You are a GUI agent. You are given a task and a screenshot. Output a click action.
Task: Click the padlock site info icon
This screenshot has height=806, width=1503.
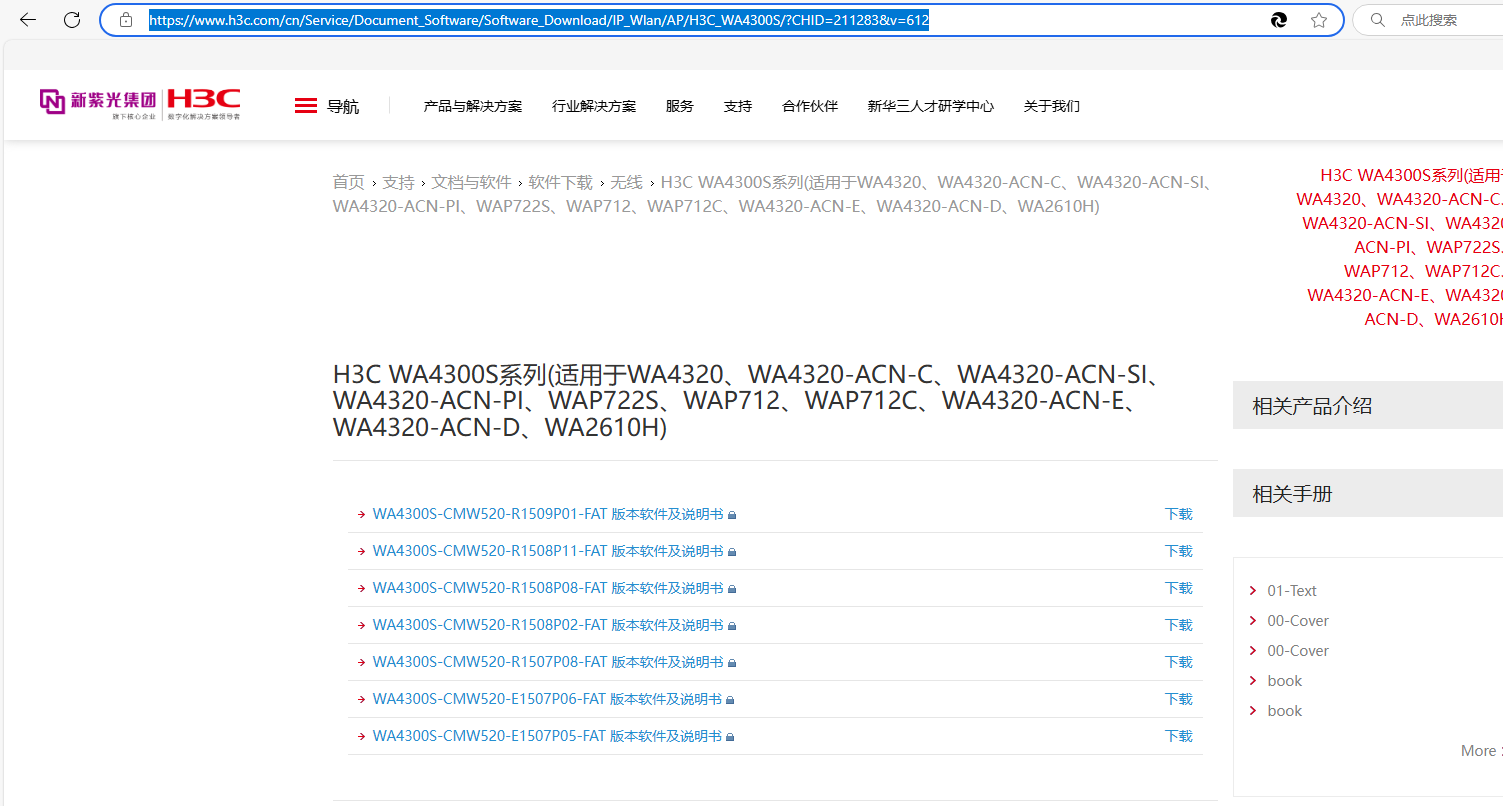point(126,20)
